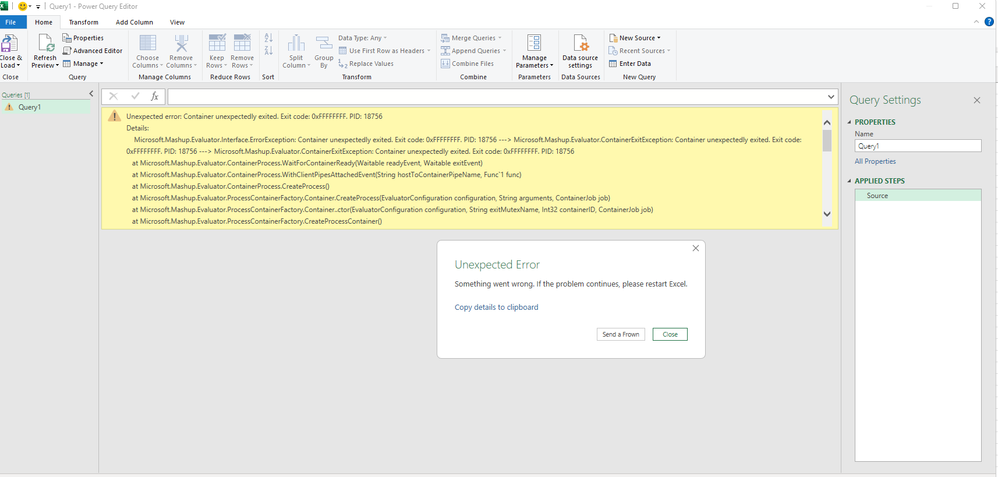Sort descending with Z-A icon

pos(268,50)
